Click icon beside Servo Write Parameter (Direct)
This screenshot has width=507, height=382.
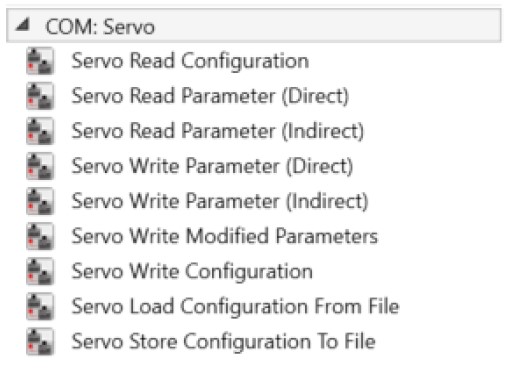(x=40, y=166)
